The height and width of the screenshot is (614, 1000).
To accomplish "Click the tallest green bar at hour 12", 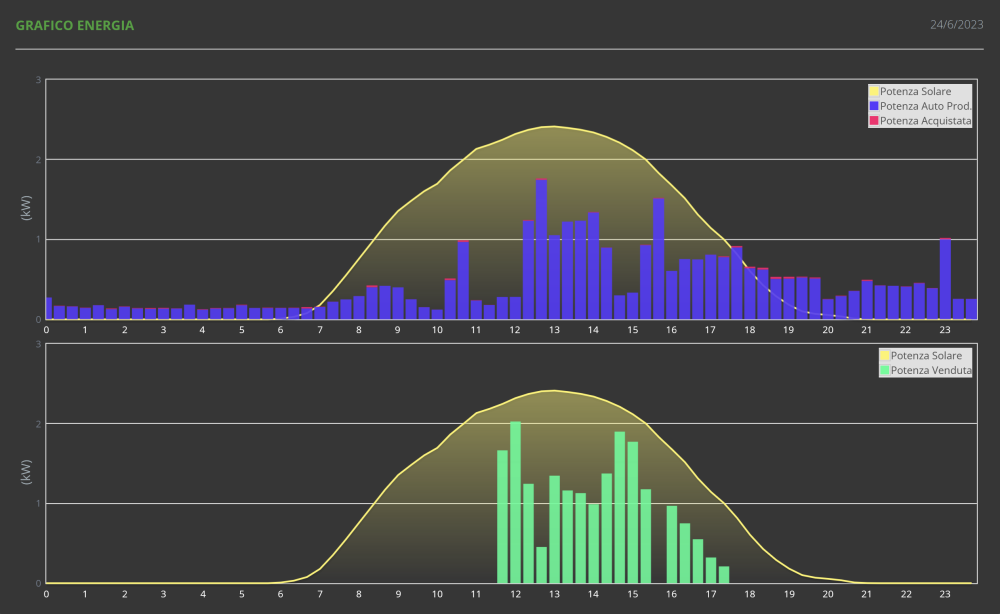I will [x=515, y=502].
